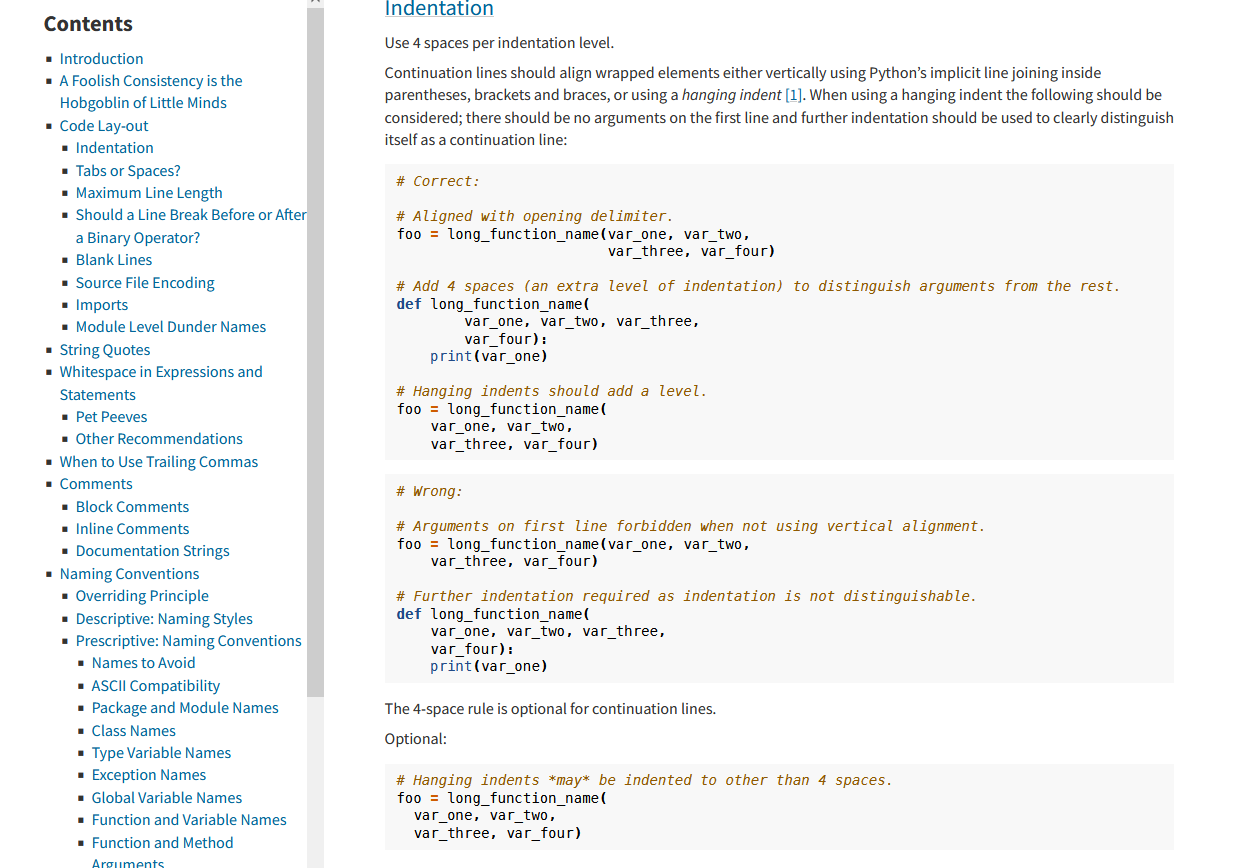Open footnote [1] reference link
The width and height of the screenshot is (1239, 868).
(794, 96)
